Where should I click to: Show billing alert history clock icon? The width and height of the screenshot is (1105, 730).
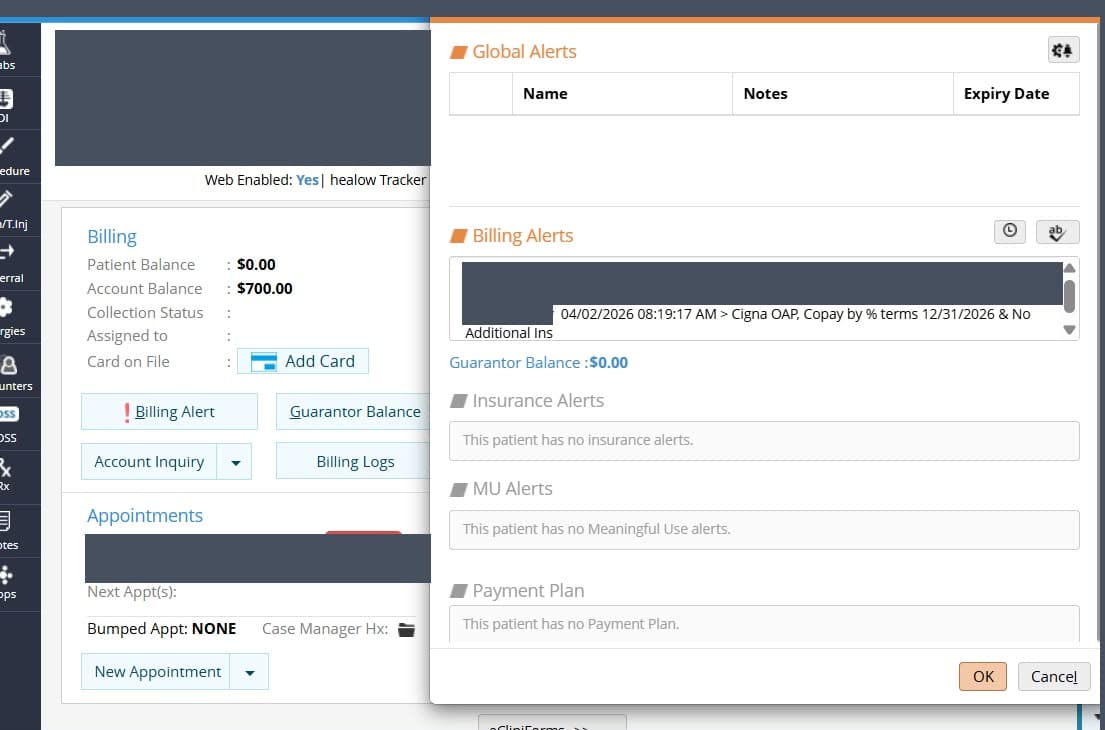pyautogui.click(x=1009, y=231)
